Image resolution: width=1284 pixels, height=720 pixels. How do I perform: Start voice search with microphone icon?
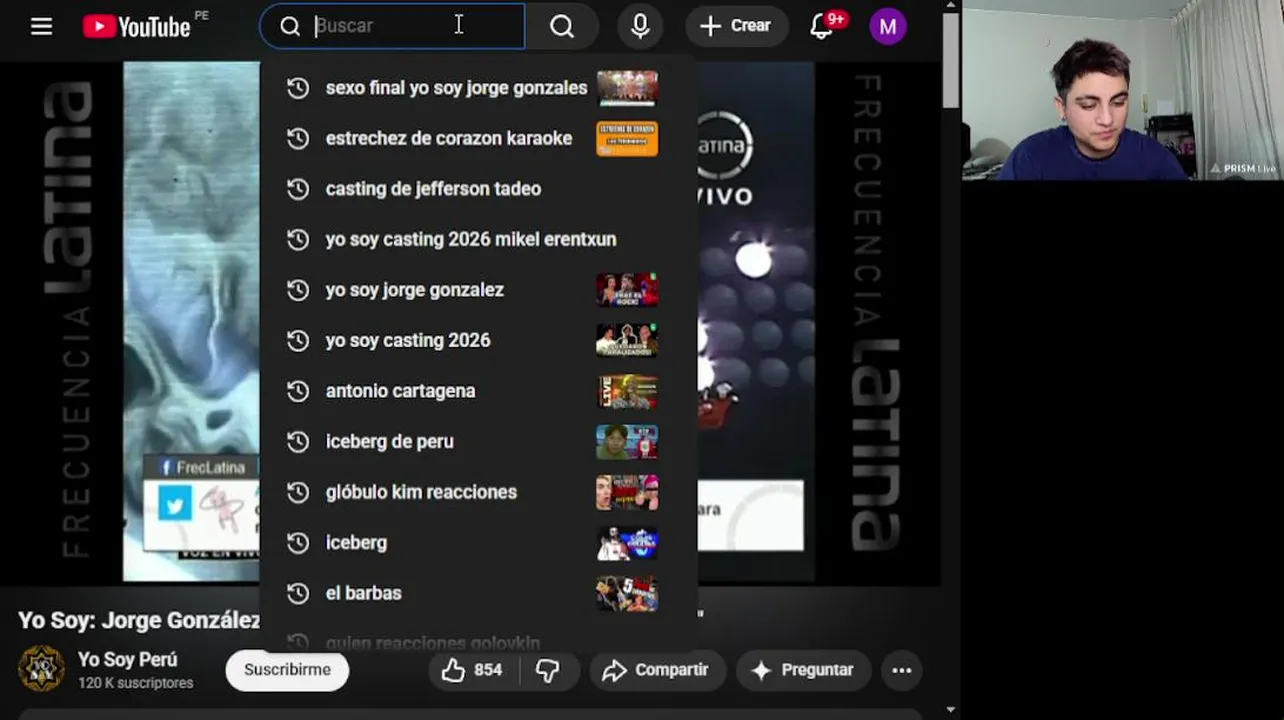pyautogui.click(x=640, y=27)
